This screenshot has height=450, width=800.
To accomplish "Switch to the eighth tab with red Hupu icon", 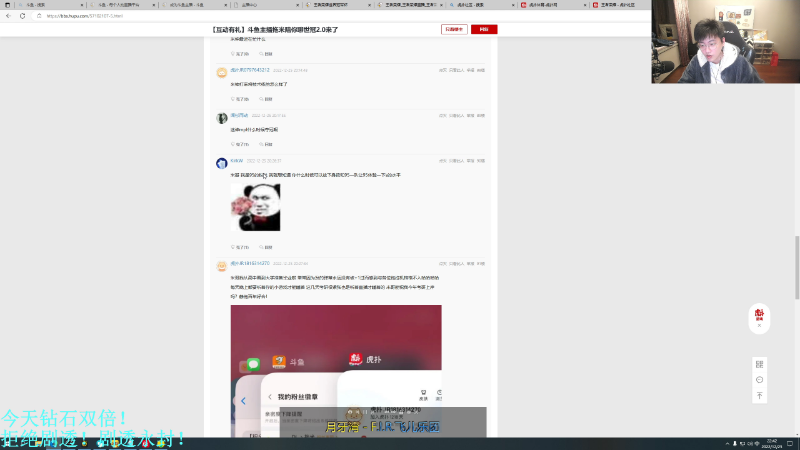I will [x=553, y=5].
